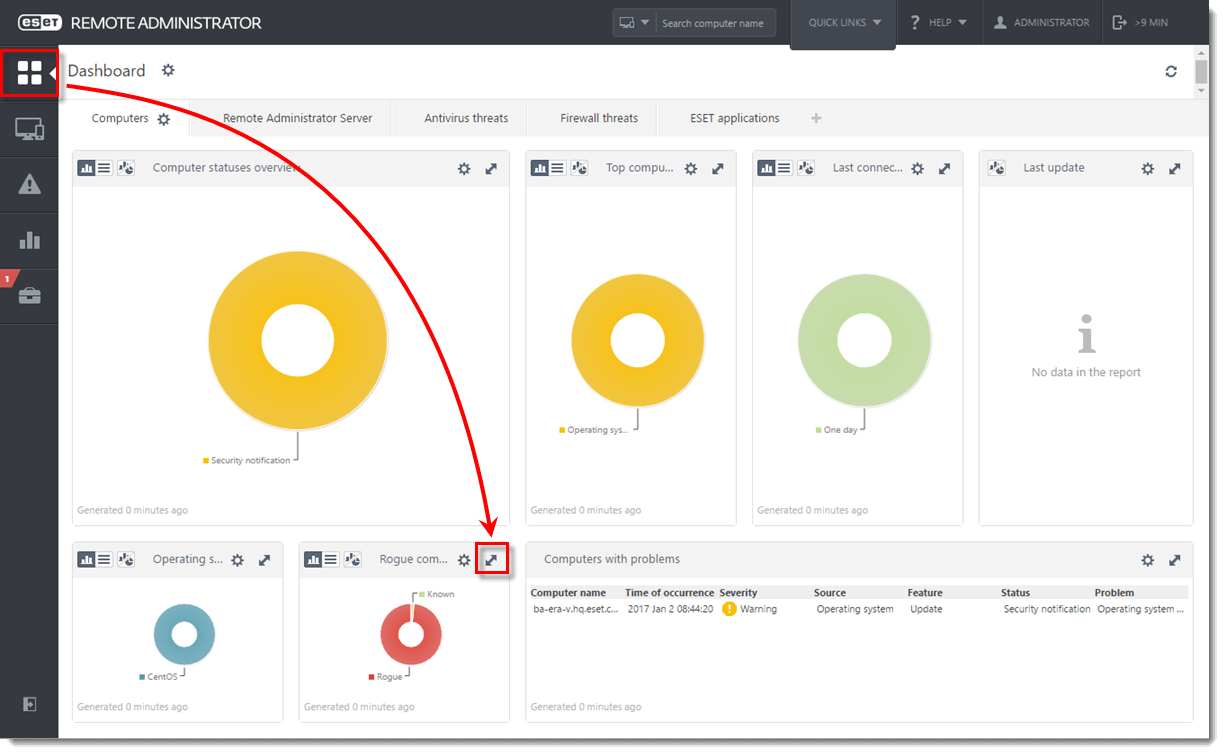
Task: Open settings gear of Last connection panel
Action: pyautogui.click(x=918, y=169)
